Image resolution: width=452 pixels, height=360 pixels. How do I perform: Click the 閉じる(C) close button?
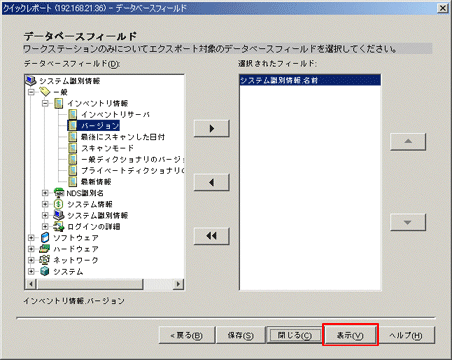tap(295, 335)
